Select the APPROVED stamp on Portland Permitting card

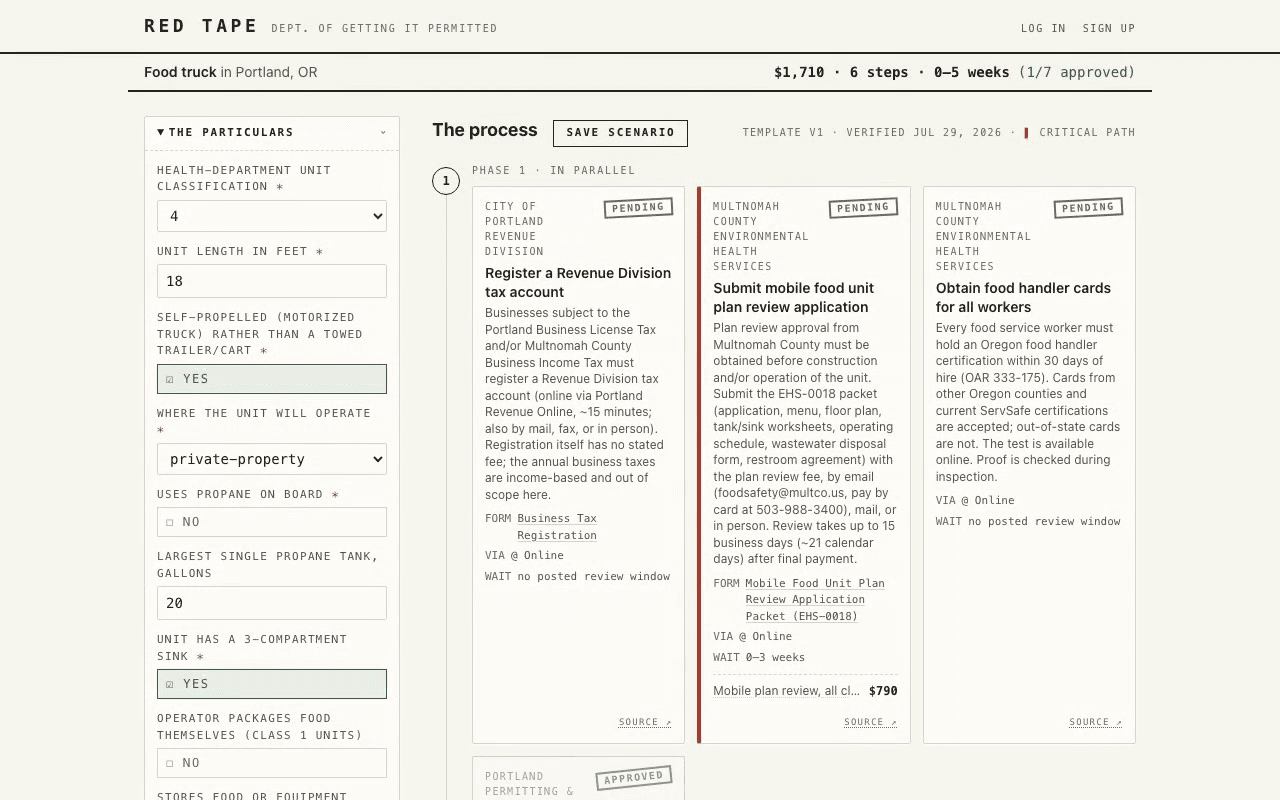[x=634, y=778]
